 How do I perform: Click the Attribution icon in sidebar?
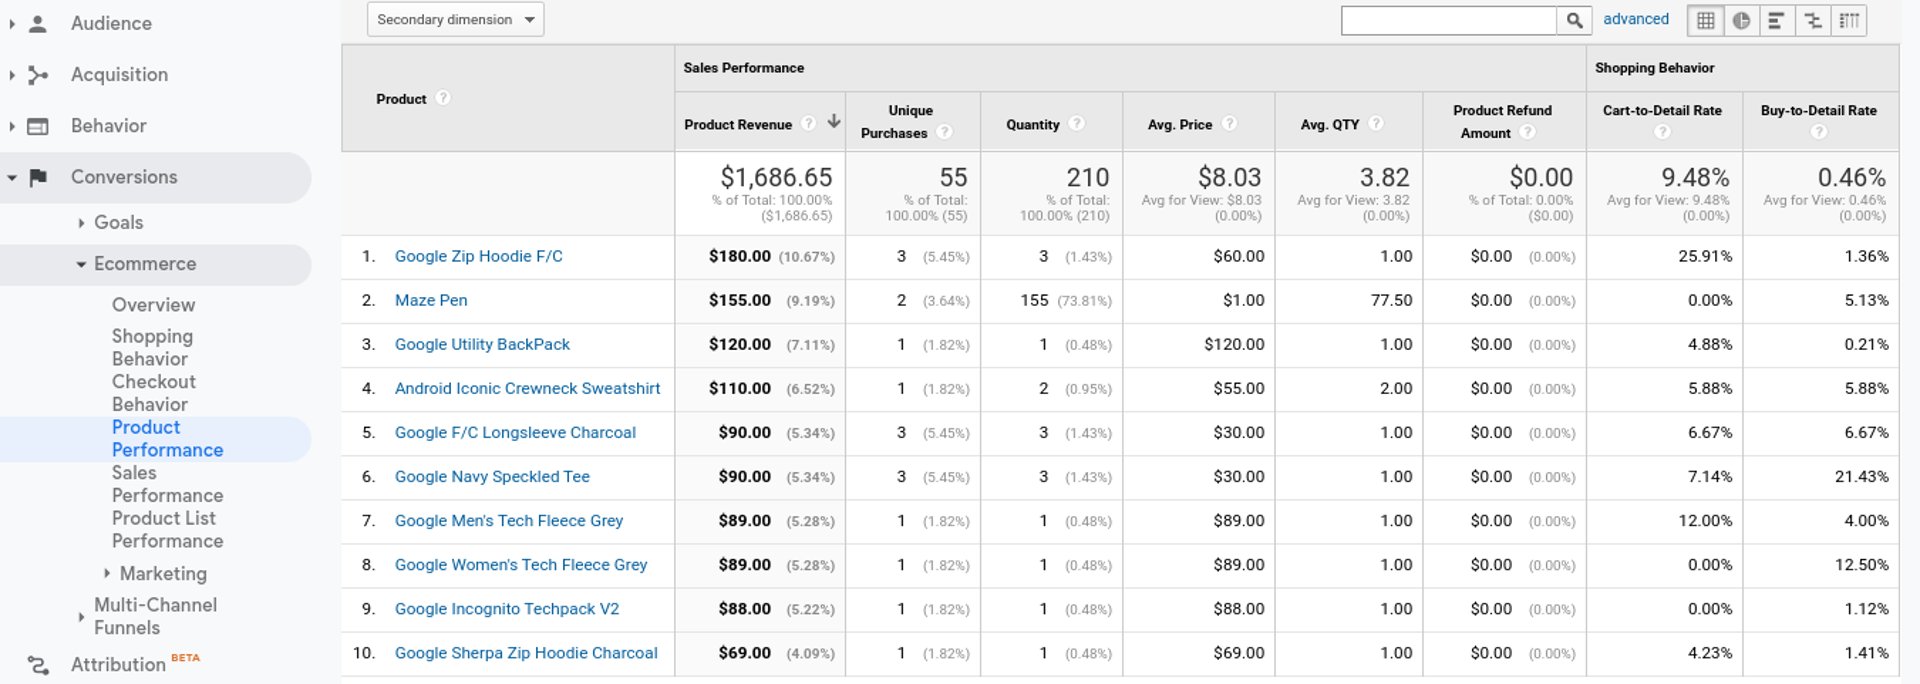coord(38,665)
